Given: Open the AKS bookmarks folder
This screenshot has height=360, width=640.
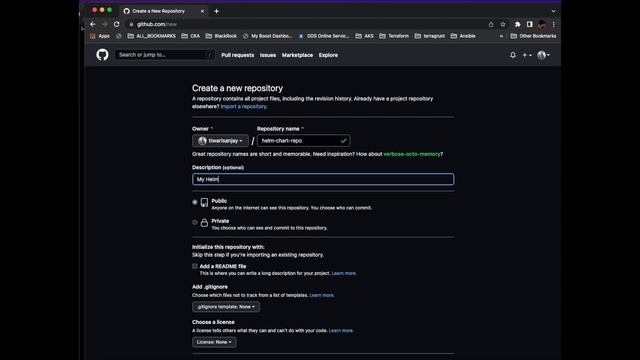Looking at the screenshot, I should [x=364, y=36].
